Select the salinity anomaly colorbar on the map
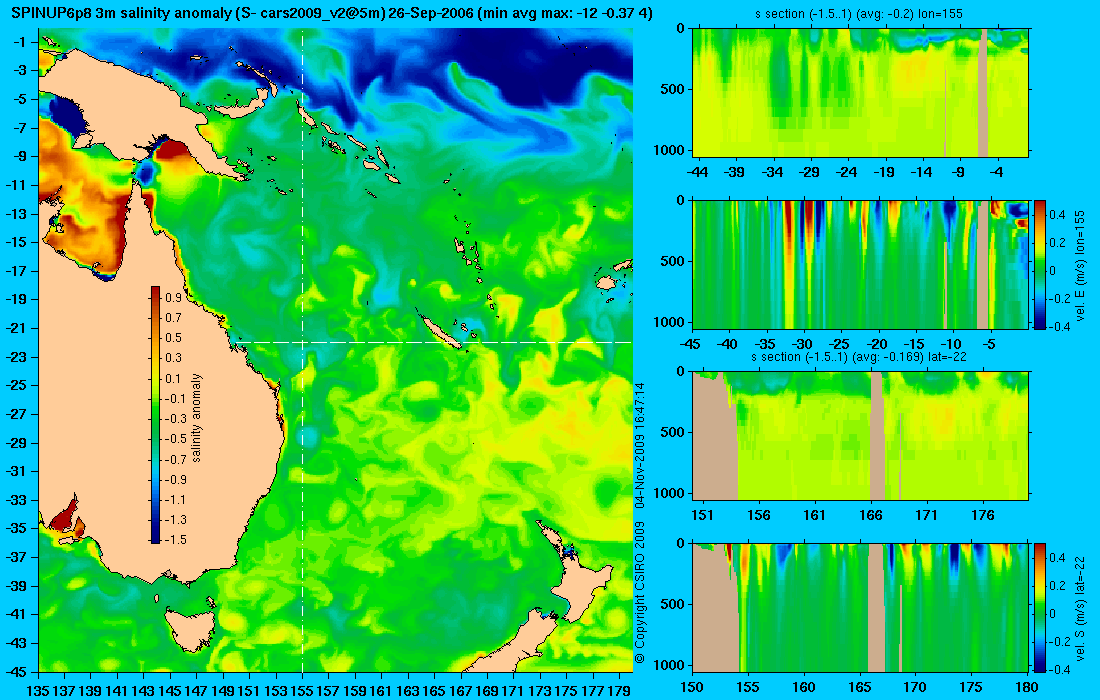The width and height of the screenshot is (1100, 700). click(x=155, y=415)
